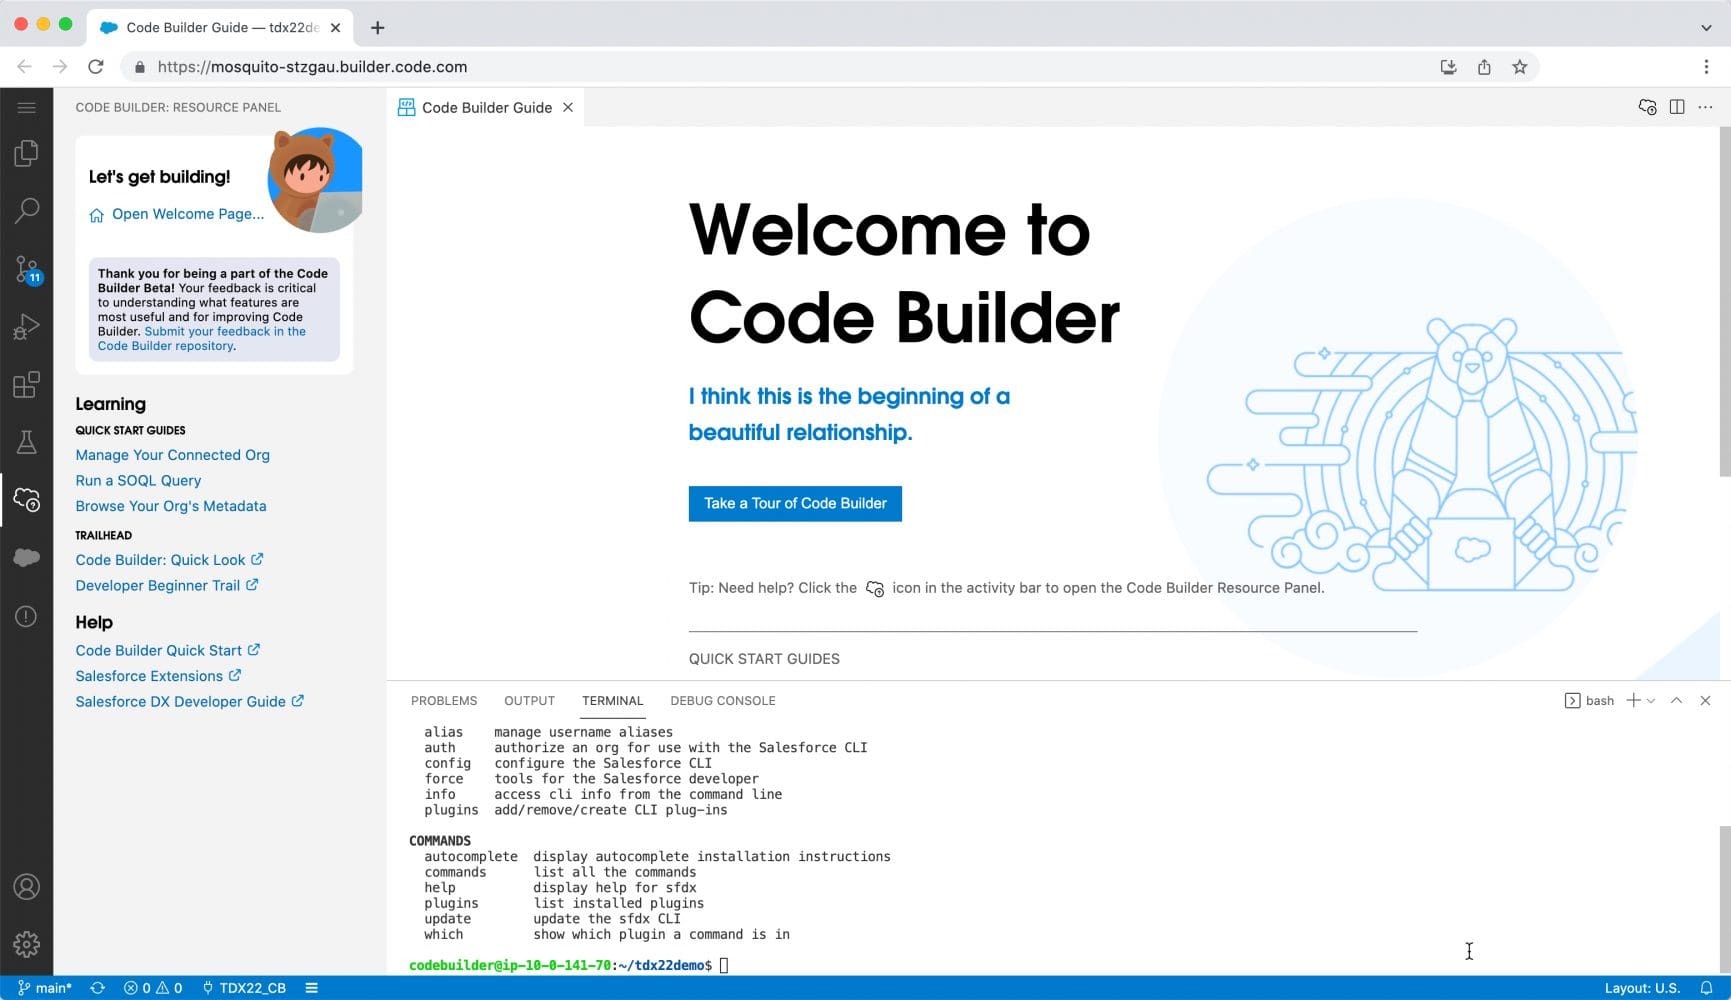Open Run and Debug view
Screen dimensions: 1731x1000
tap(27, 327)
